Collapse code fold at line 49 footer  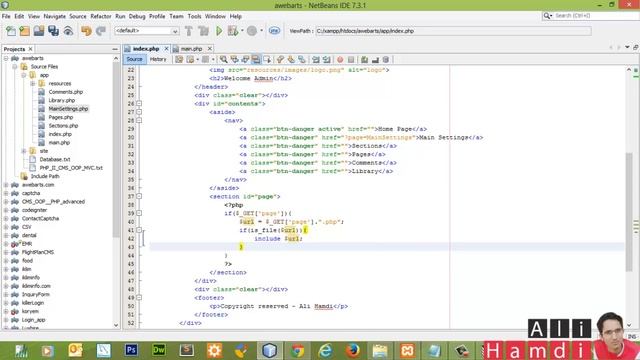pos(139,298)
